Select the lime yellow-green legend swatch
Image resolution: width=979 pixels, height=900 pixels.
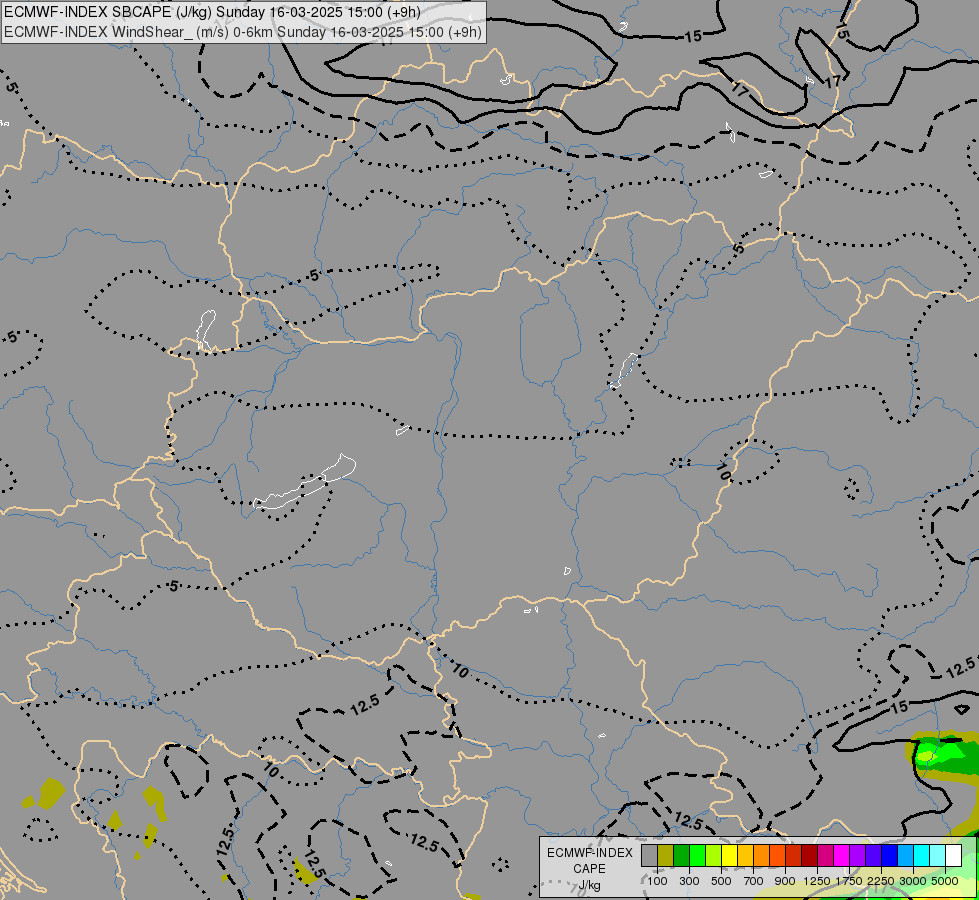click(x=714, y=856)
